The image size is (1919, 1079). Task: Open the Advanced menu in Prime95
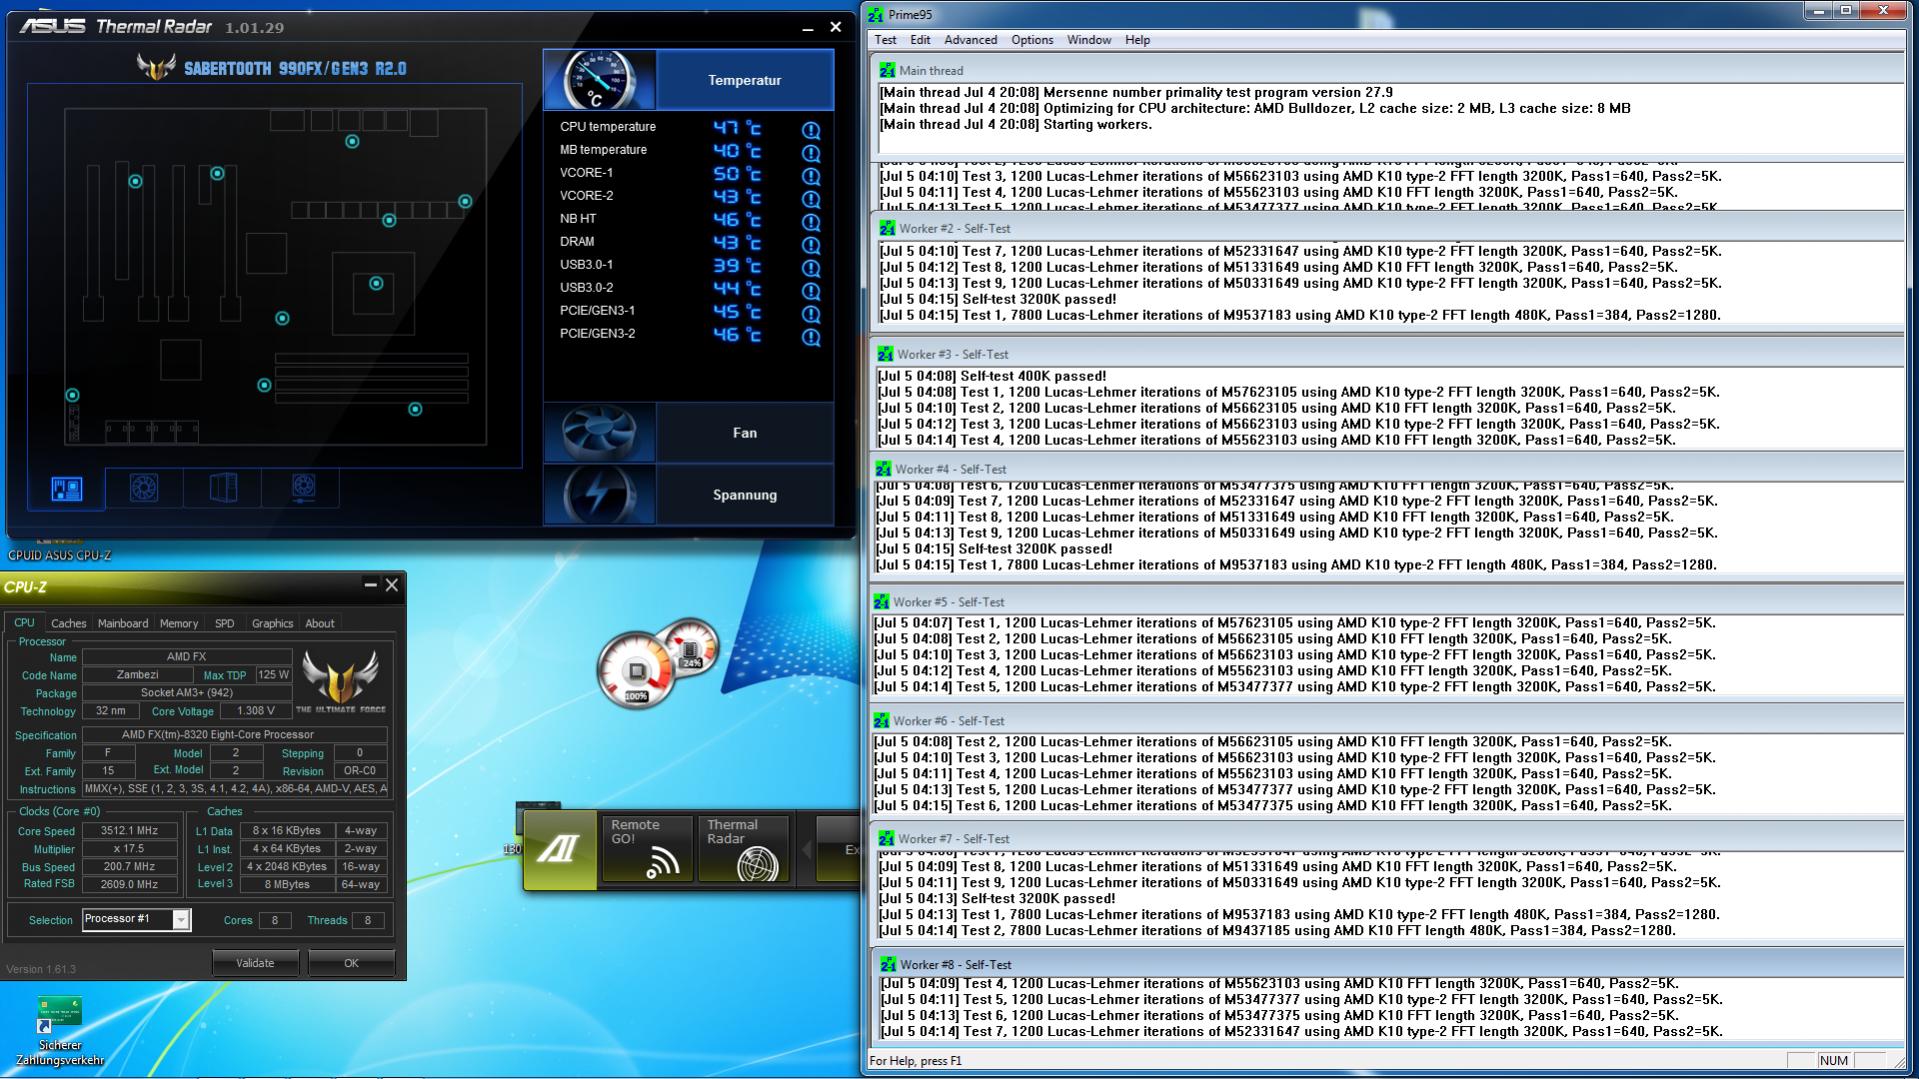tap(970, 40)
